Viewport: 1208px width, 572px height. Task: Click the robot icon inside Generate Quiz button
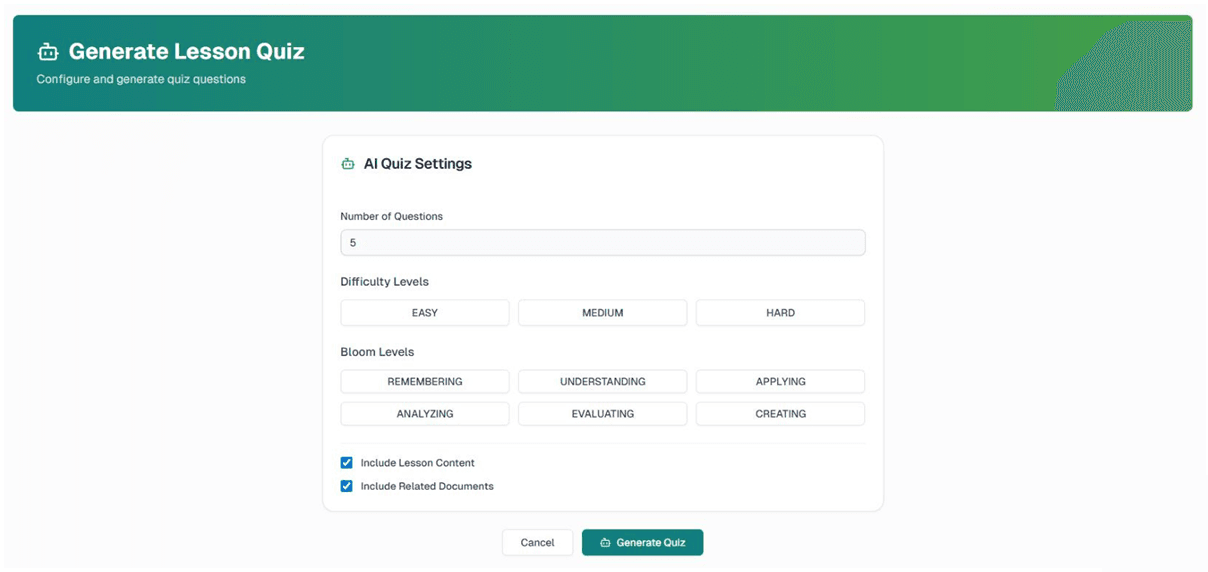coord(605,543)
